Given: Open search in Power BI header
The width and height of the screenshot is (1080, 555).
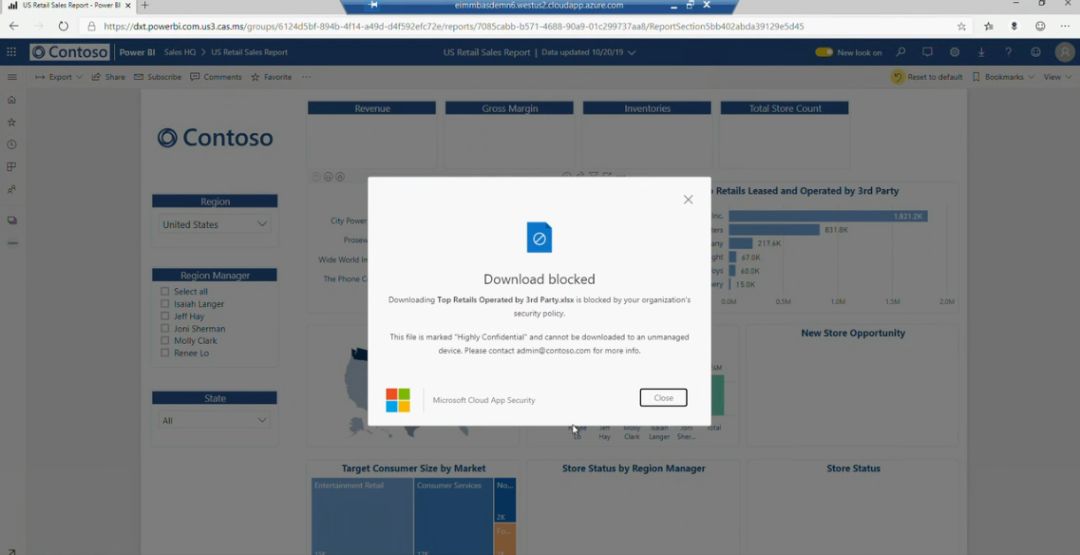Looking at the screenshot, I should pos(900,52).
